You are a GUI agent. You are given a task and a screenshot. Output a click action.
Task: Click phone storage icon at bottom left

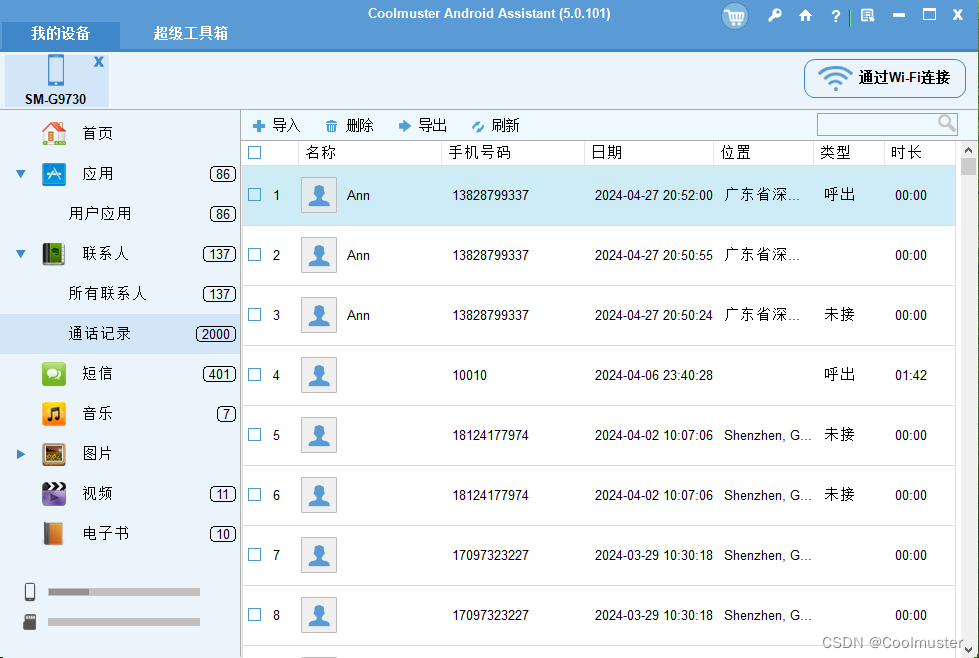click(x=30, y=591)
